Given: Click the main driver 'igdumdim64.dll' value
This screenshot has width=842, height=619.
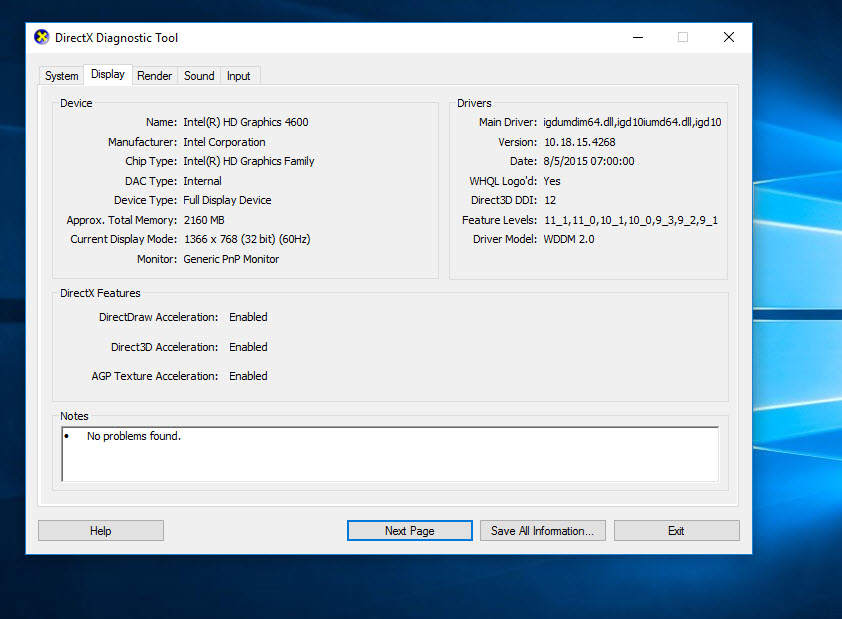Looking at the screenshot, I should 632,122.
